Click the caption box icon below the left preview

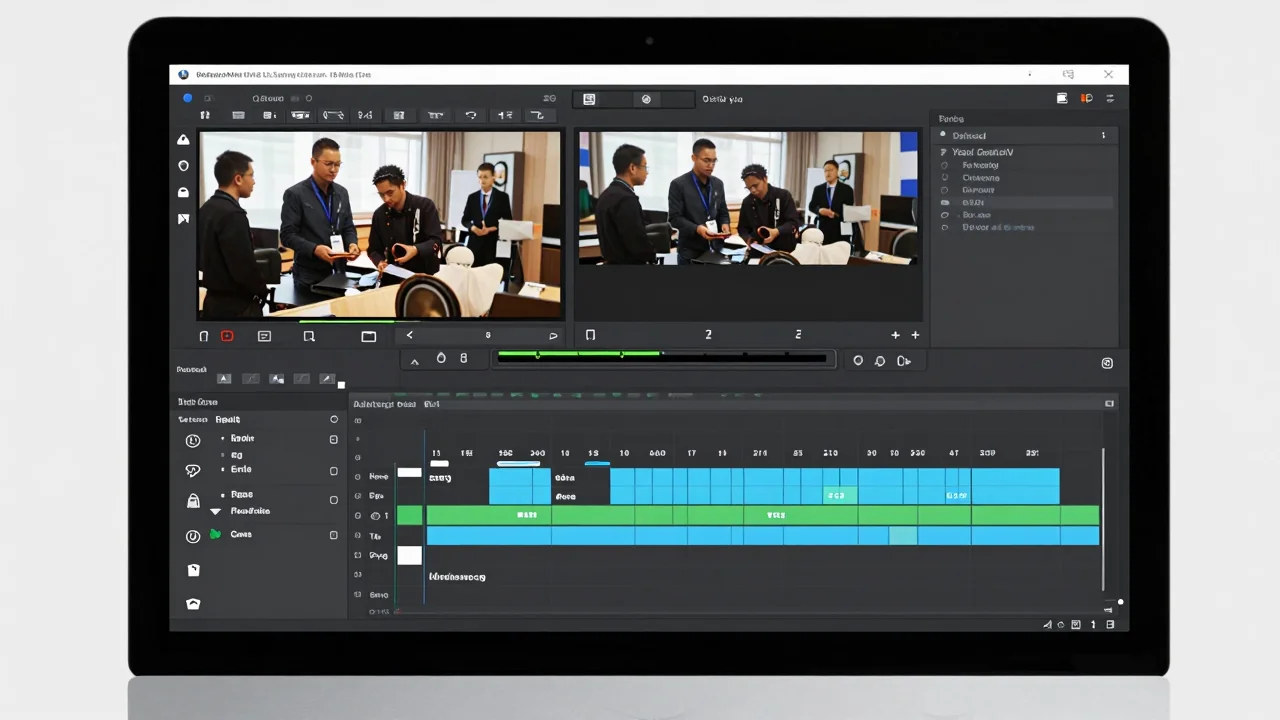(x=264, y=336)
